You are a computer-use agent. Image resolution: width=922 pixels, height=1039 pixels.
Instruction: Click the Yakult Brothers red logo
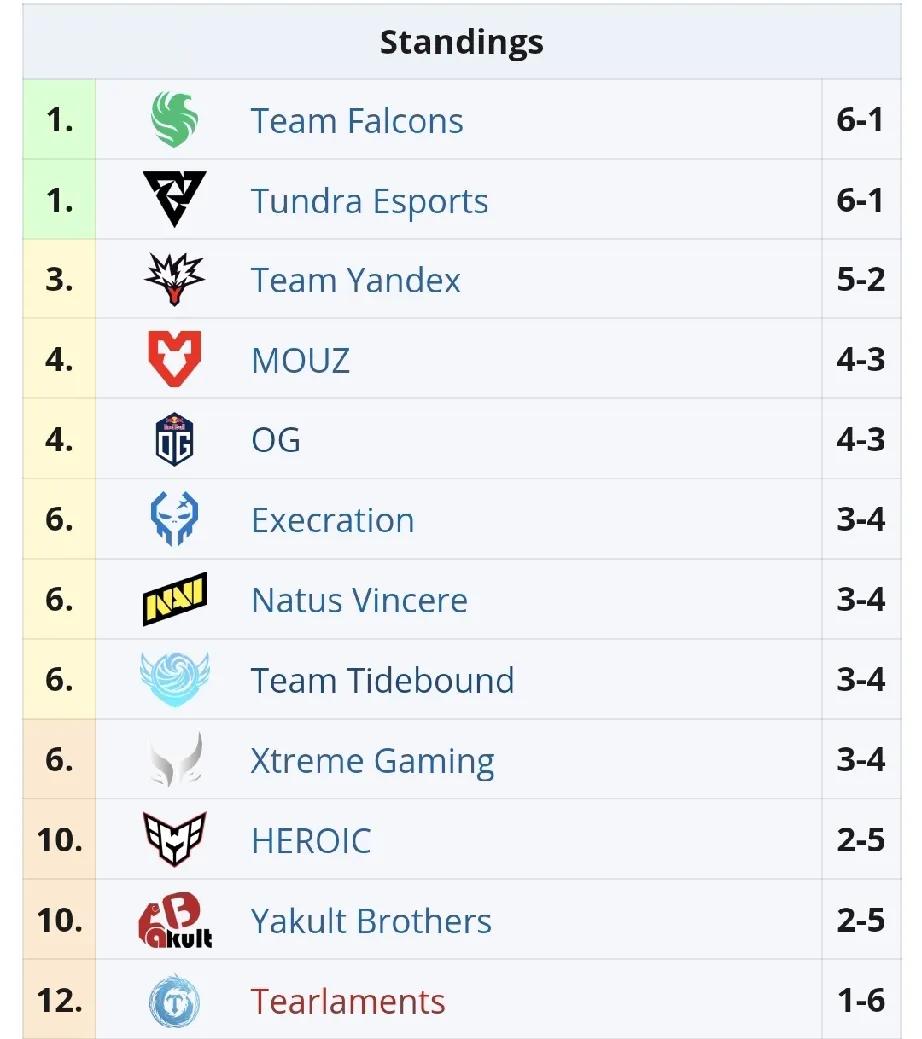pyautogui.click(x=175, y=921)
